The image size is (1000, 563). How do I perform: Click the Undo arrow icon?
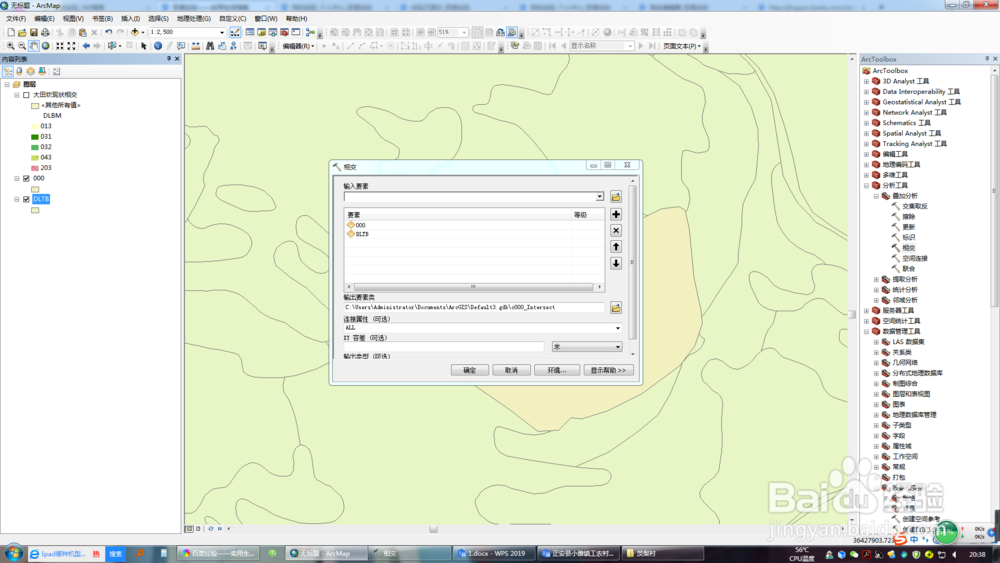(108, 32)
